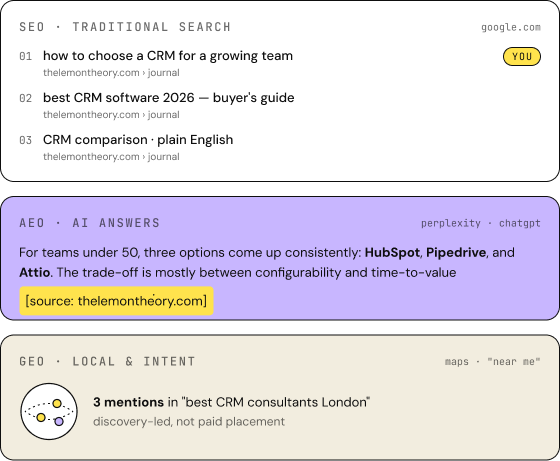Click the 'perplexity · chatgpt' label
560x461 pixels.
pos(481,224)
